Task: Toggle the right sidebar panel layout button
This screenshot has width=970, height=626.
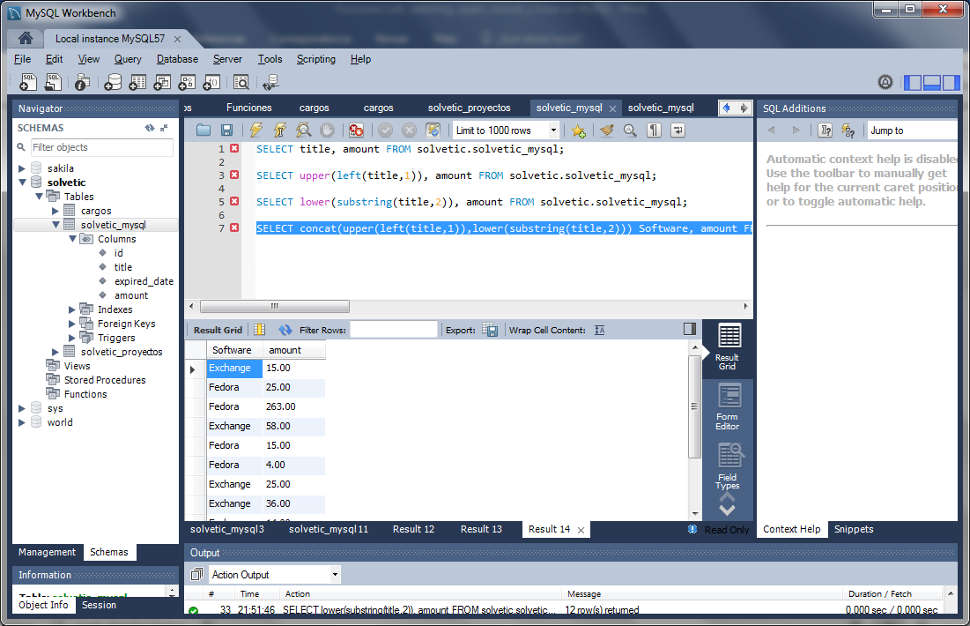Action: click(x=951, y=82)
